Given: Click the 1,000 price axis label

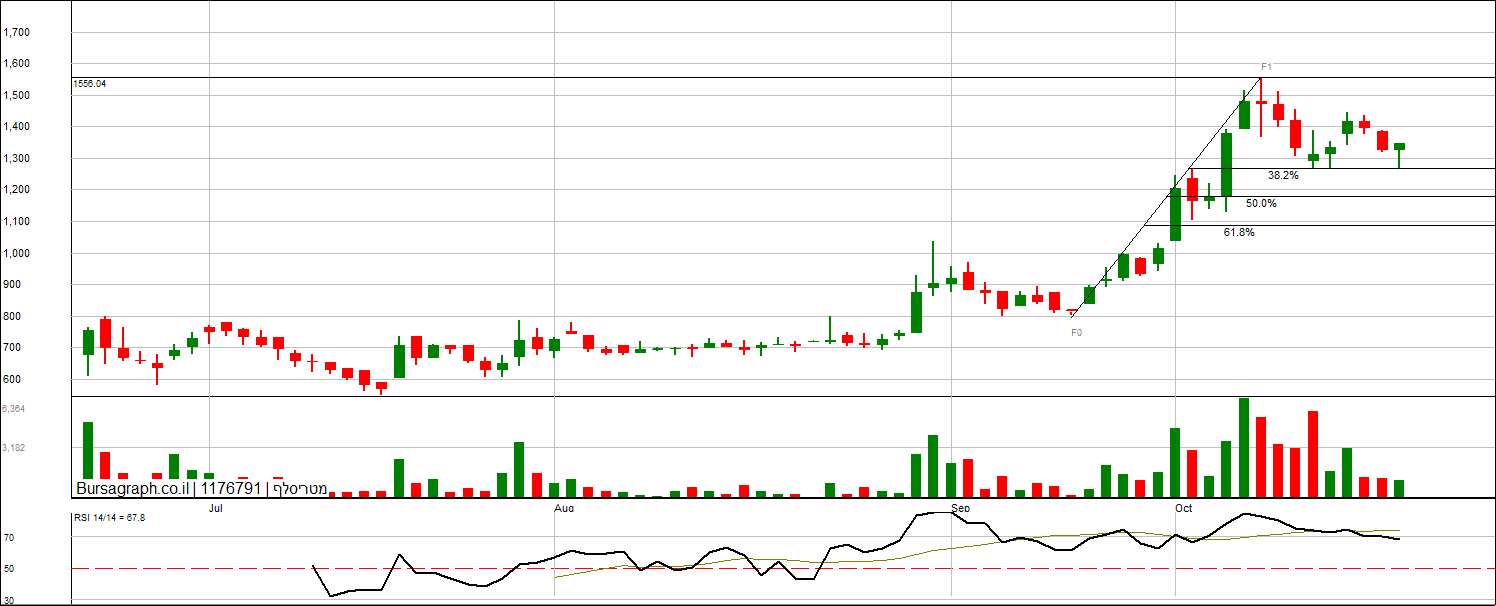Looking at the screenshot, I should [17, 253].
